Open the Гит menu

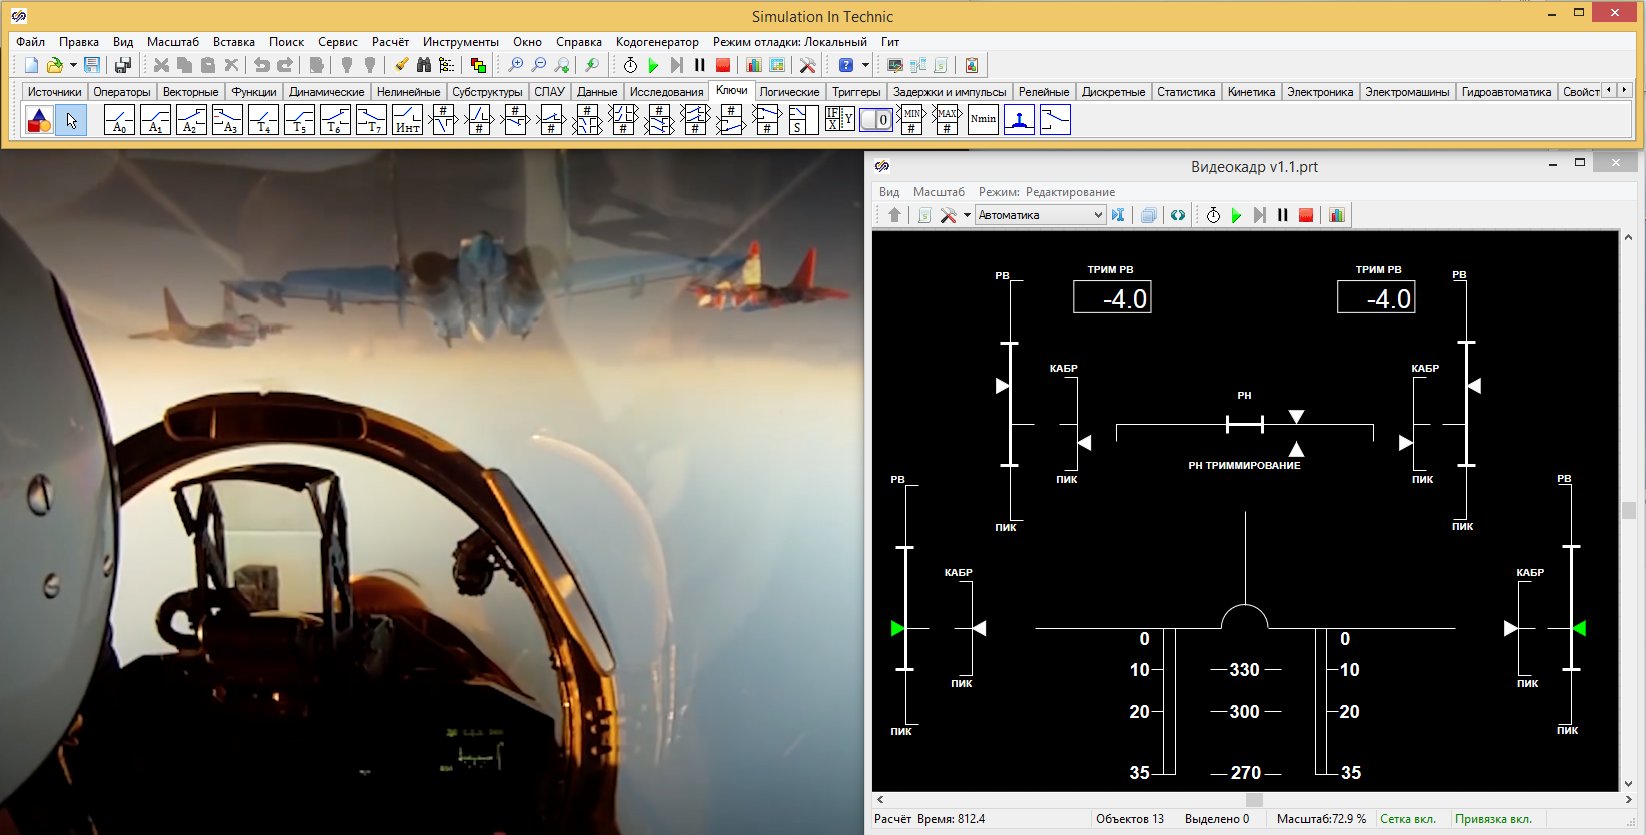coord(890,42)
